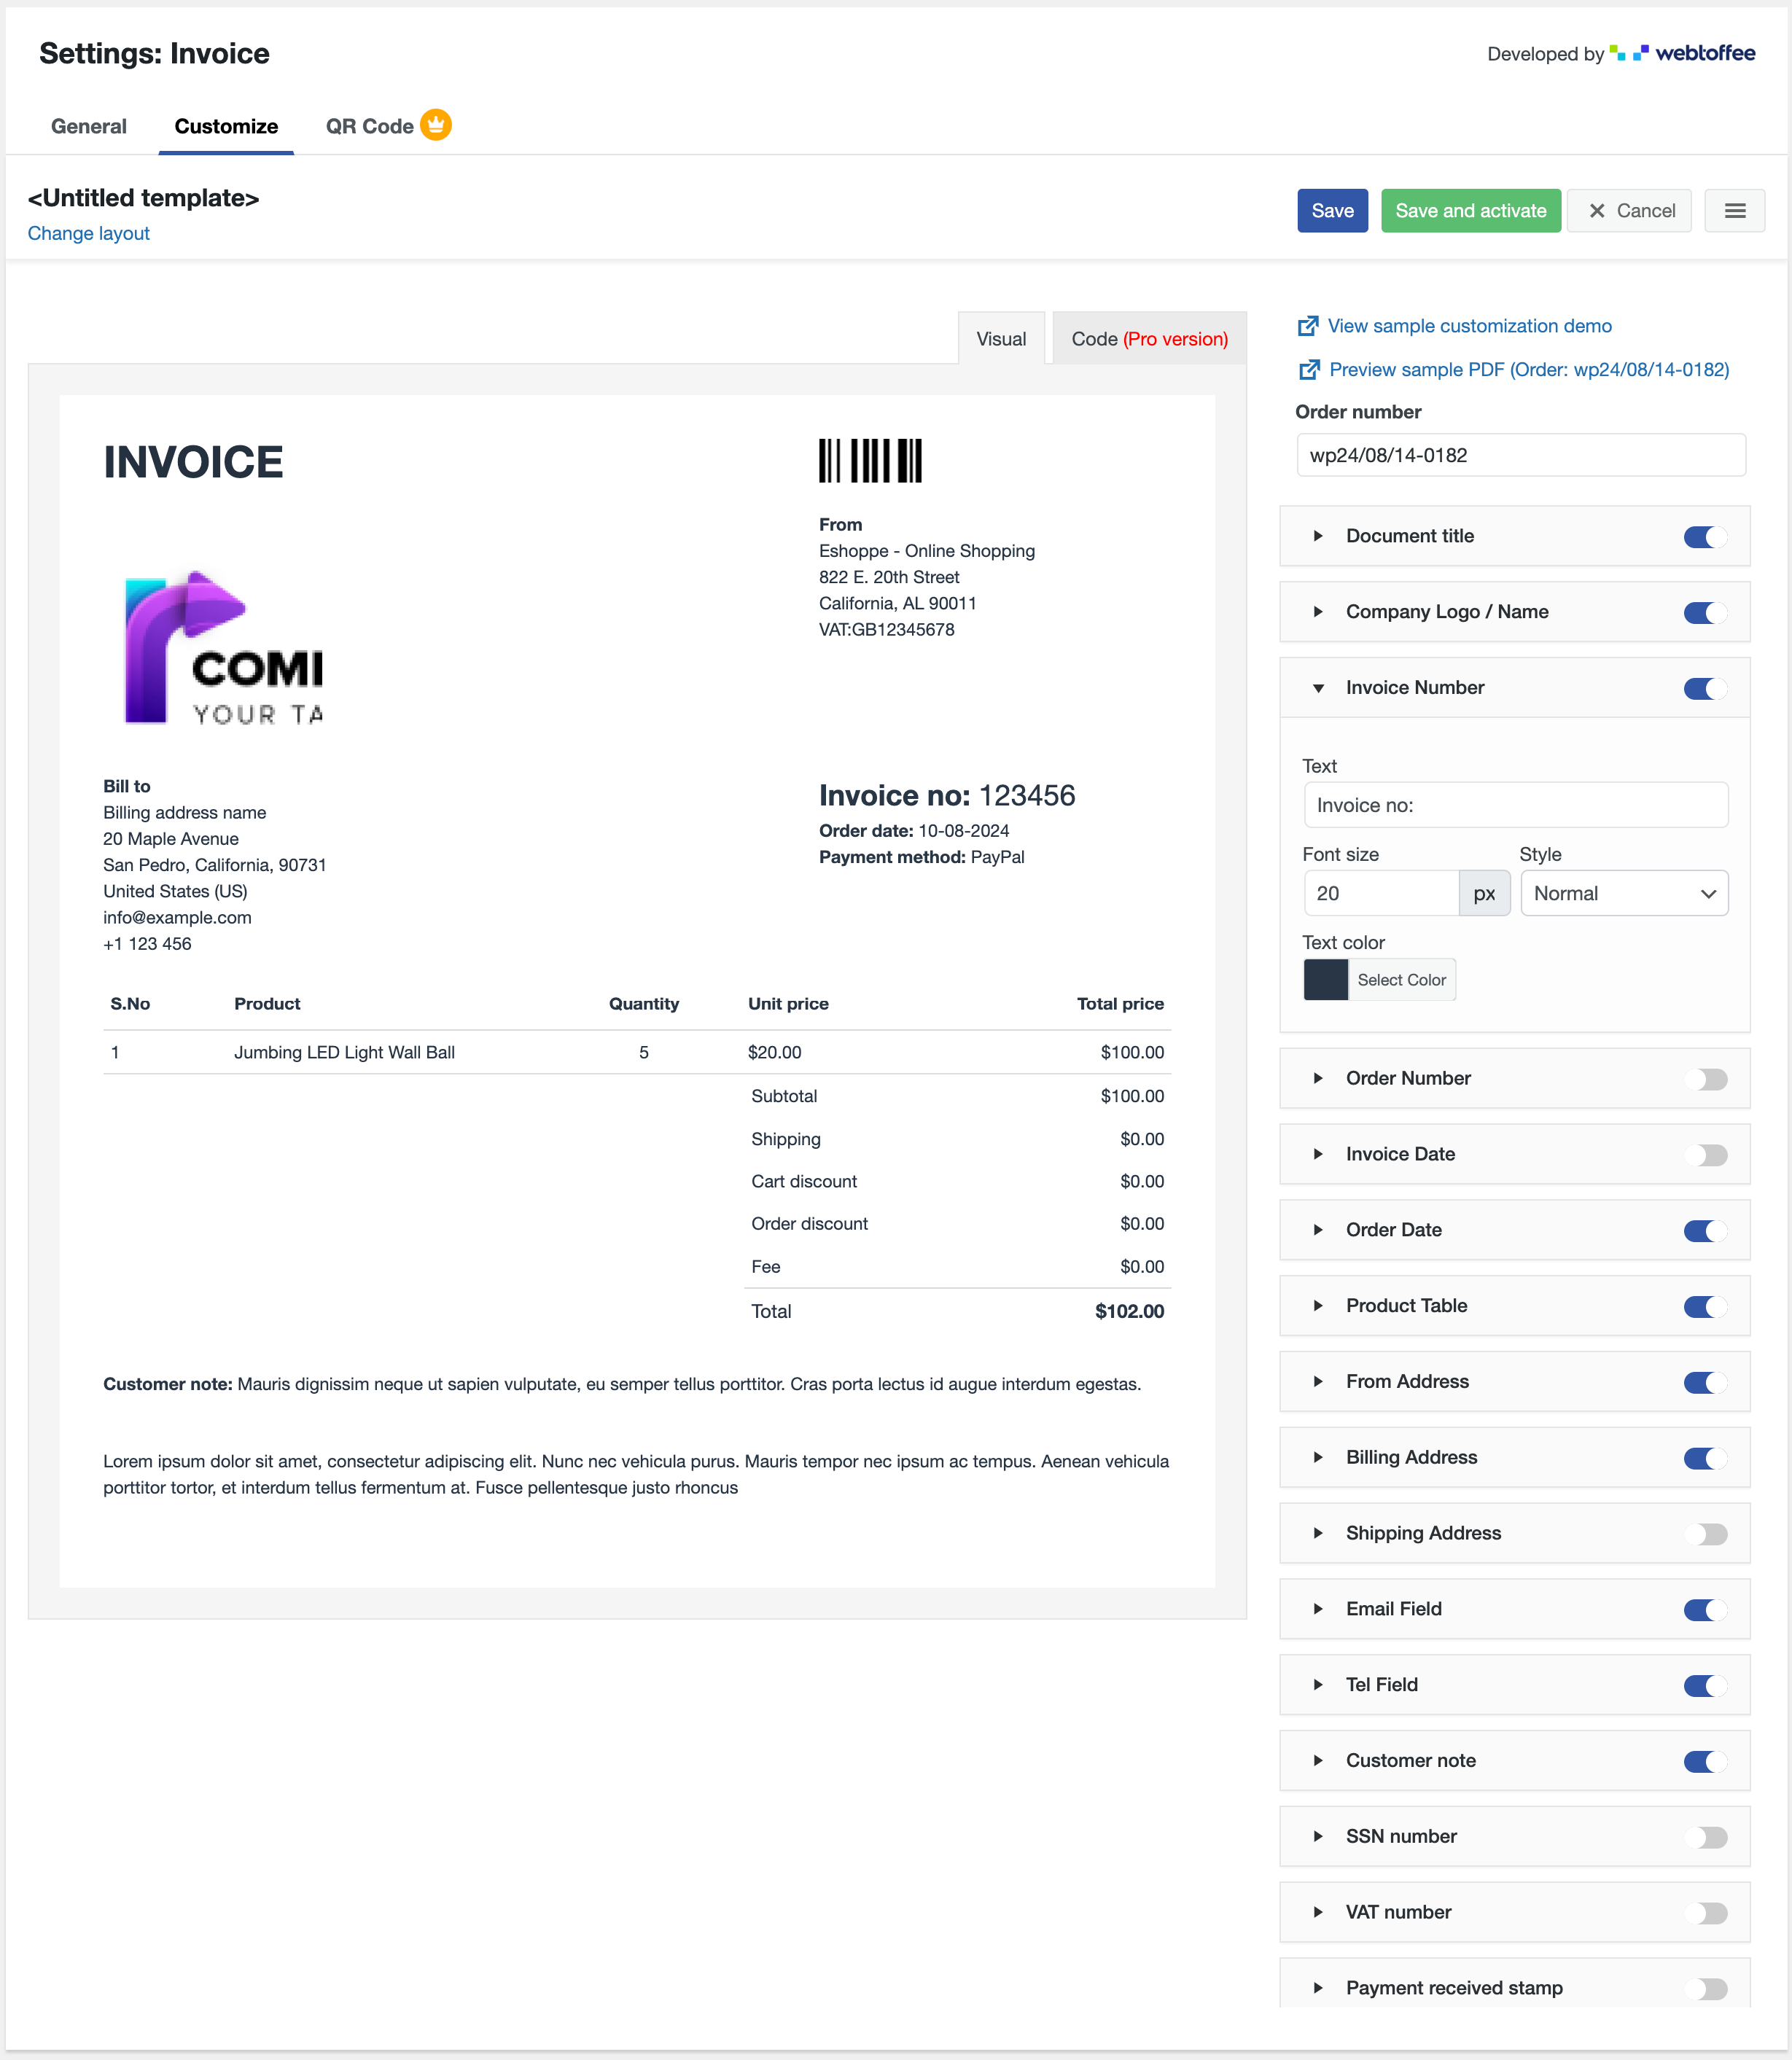The width and height of the screenshot is (1792, 2060).
Task: Click the Order number input field
Action: 1520,455
